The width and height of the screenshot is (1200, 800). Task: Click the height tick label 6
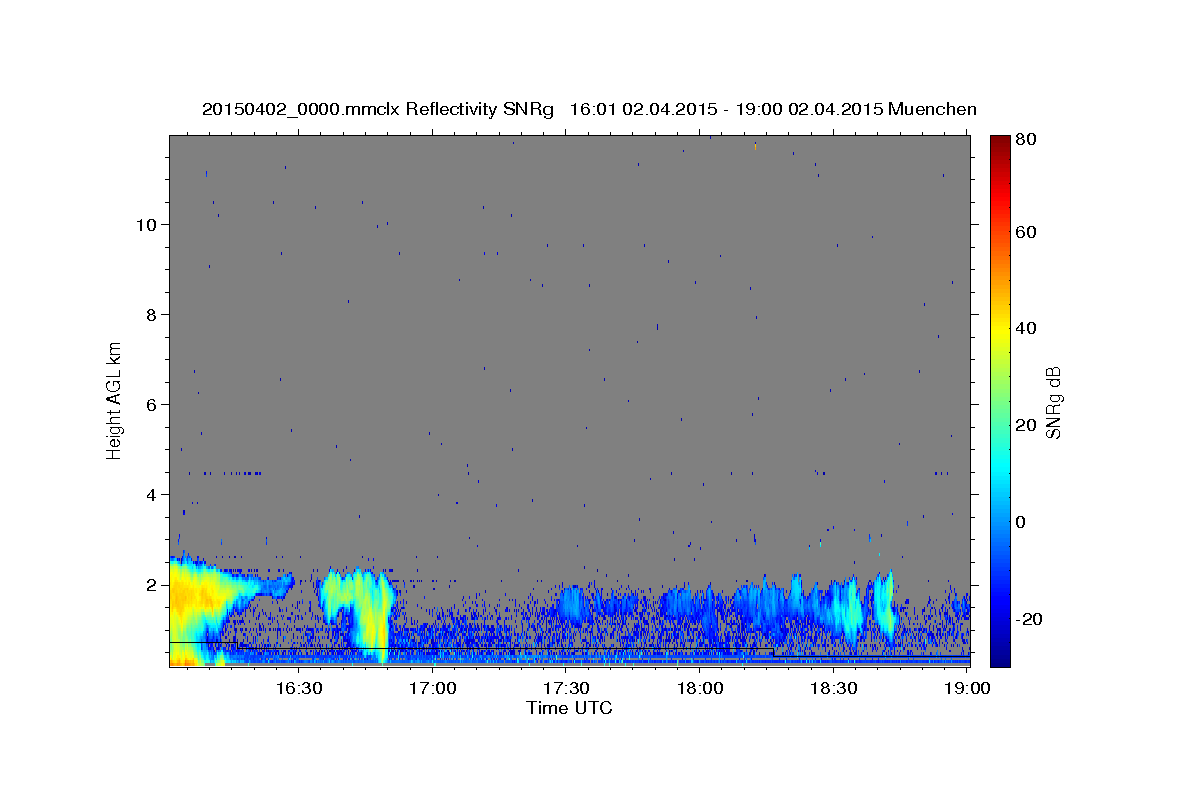[151, 404]
